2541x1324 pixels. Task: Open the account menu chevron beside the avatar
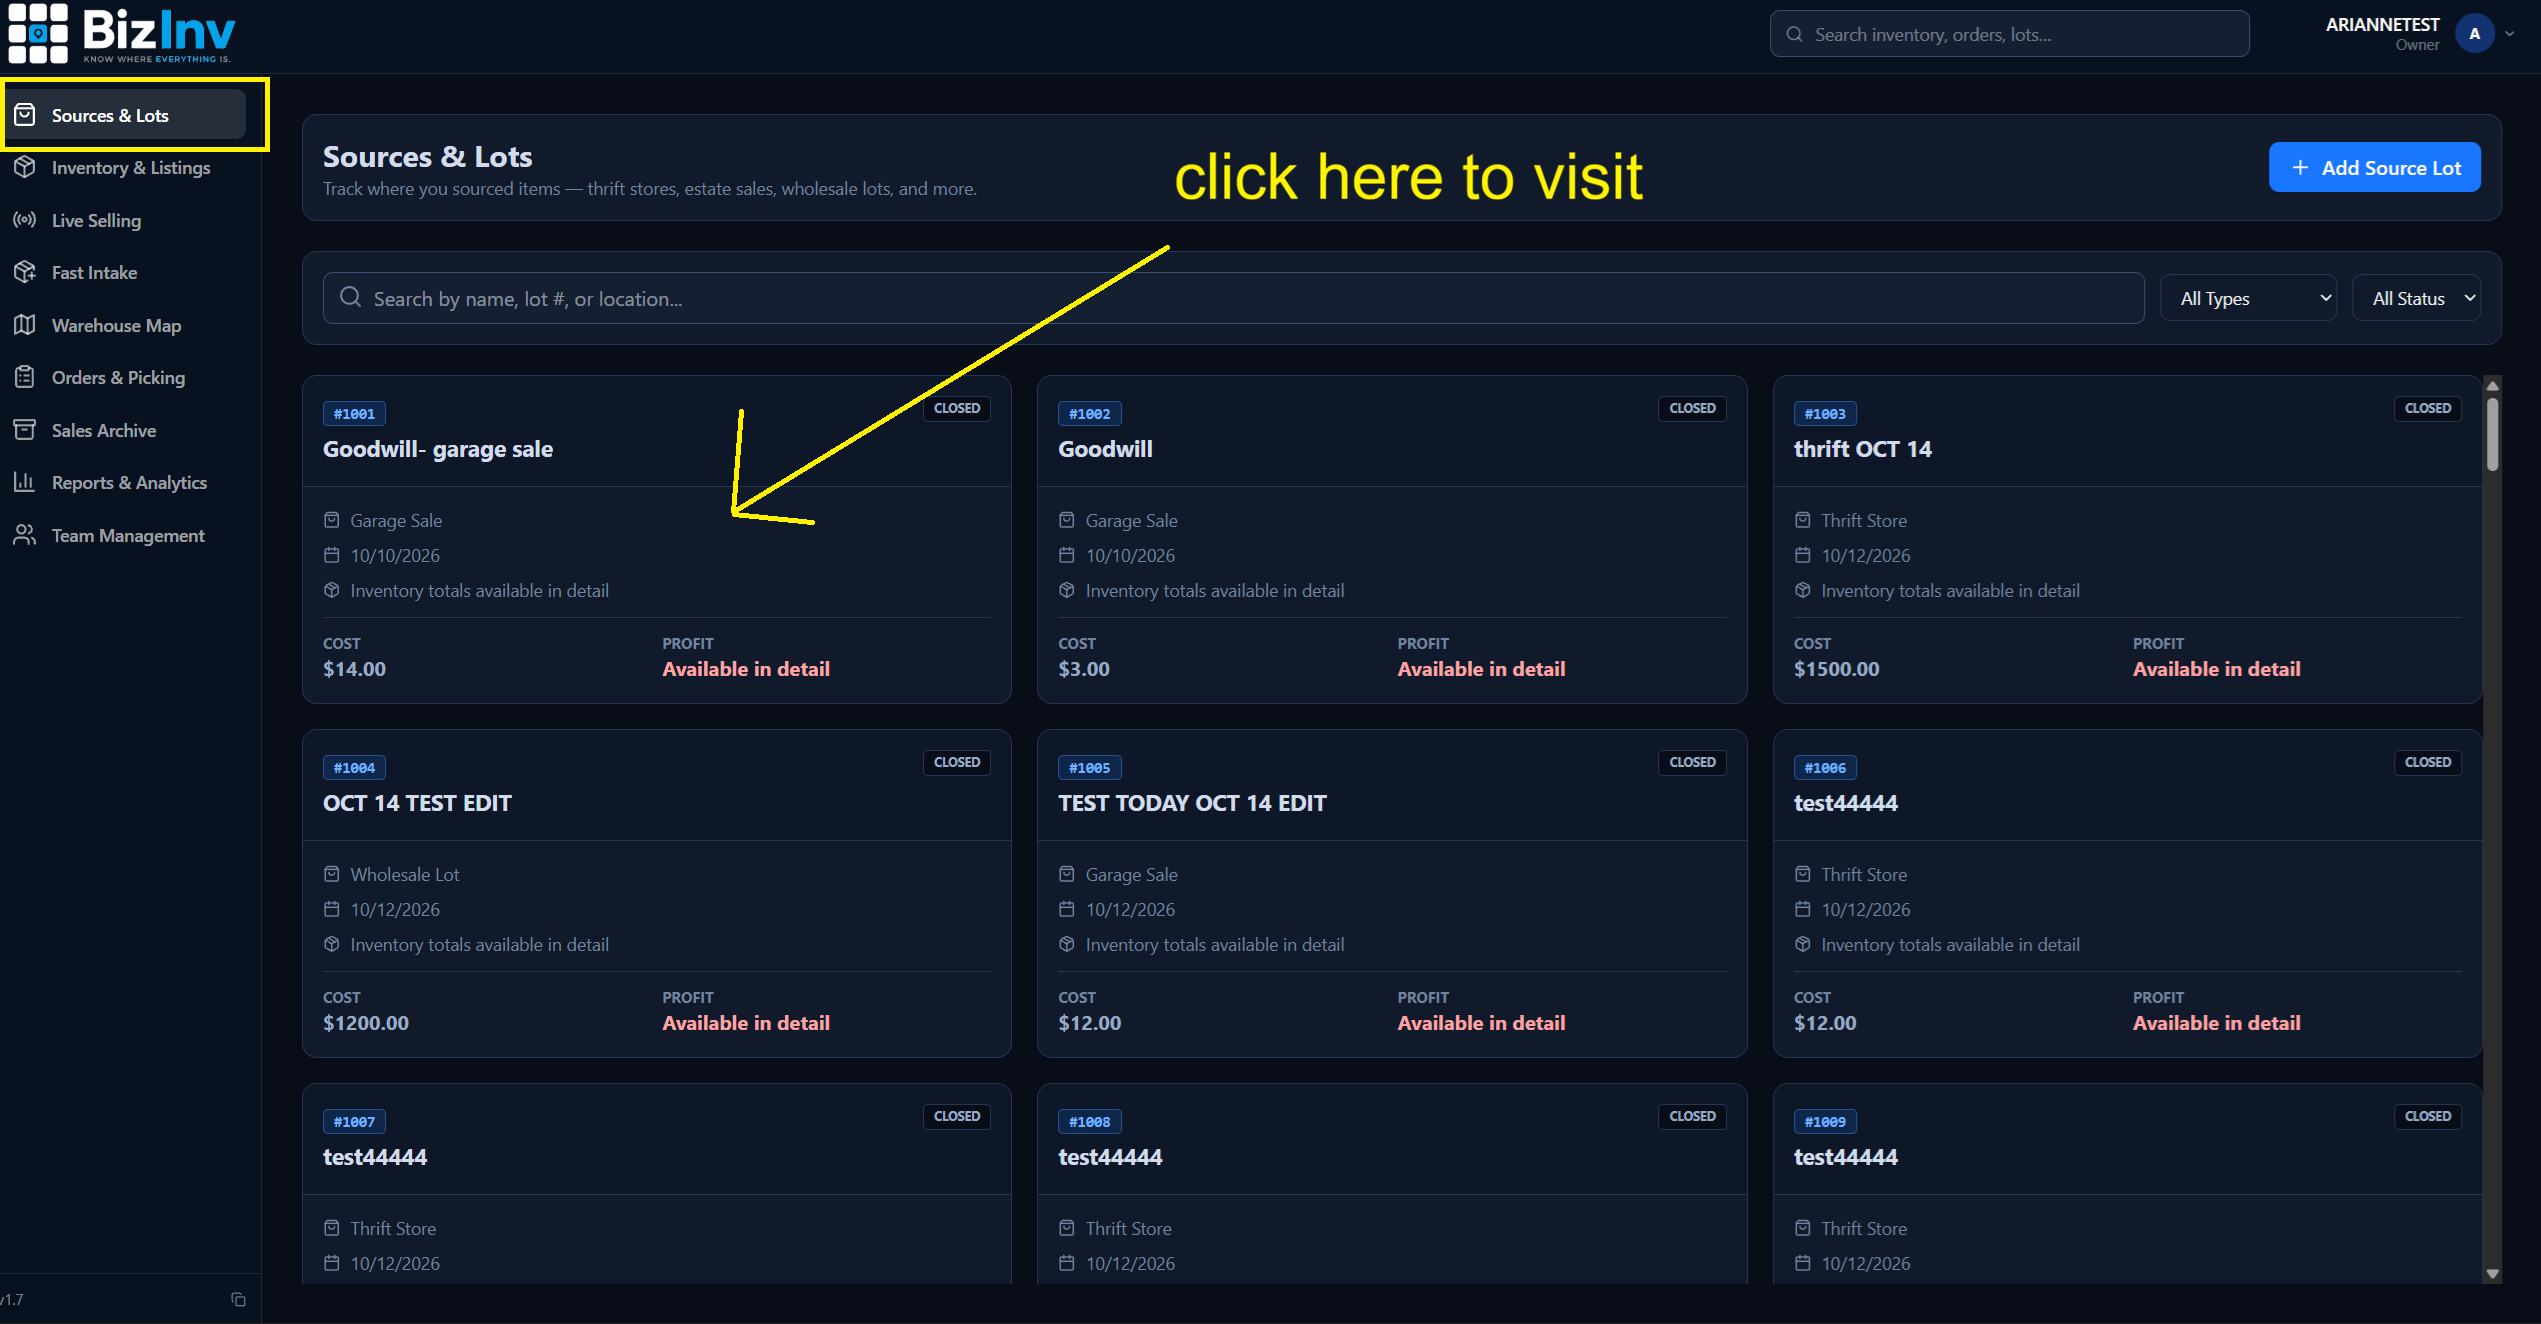pos(2509,34)
